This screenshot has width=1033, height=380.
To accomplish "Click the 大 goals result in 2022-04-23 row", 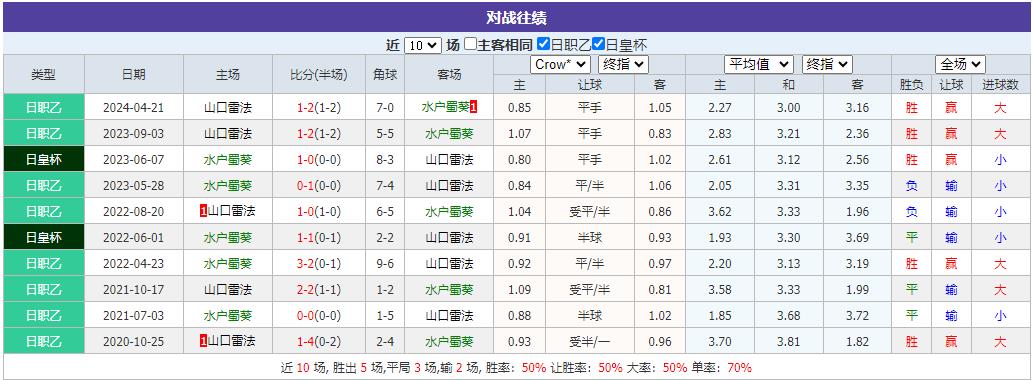I will [x=1001, y=263].
